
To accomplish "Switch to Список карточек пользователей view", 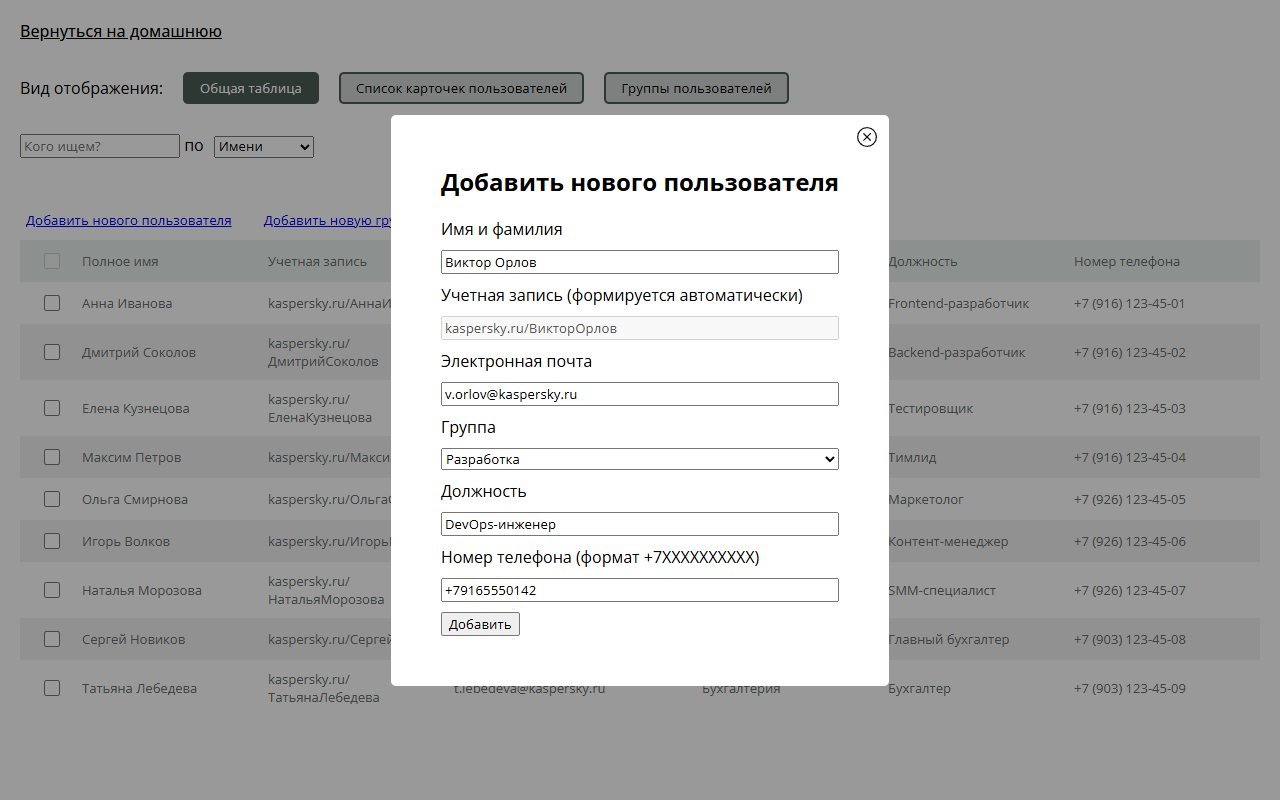I will [x=461, y=88].
